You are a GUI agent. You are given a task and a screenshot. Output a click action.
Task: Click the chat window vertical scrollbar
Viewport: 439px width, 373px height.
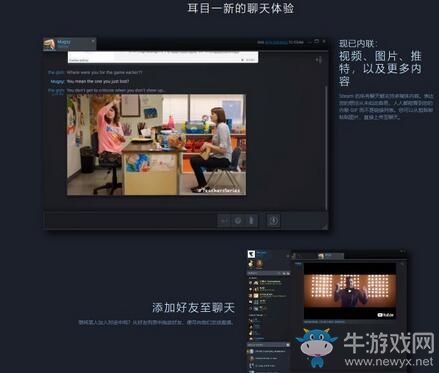[326, 147]
